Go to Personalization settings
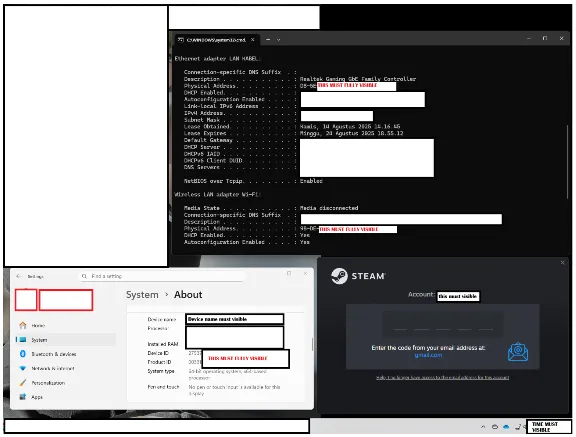The width and height of the screenshot is (576, 437). 42,383
